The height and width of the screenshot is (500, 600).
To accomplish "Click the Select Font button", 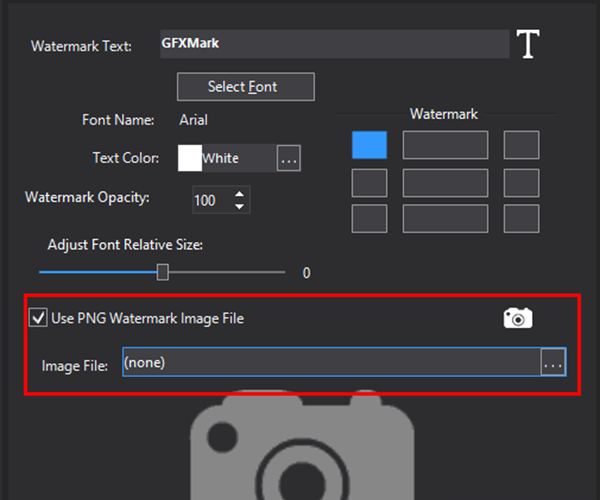I will click(246, 87).
